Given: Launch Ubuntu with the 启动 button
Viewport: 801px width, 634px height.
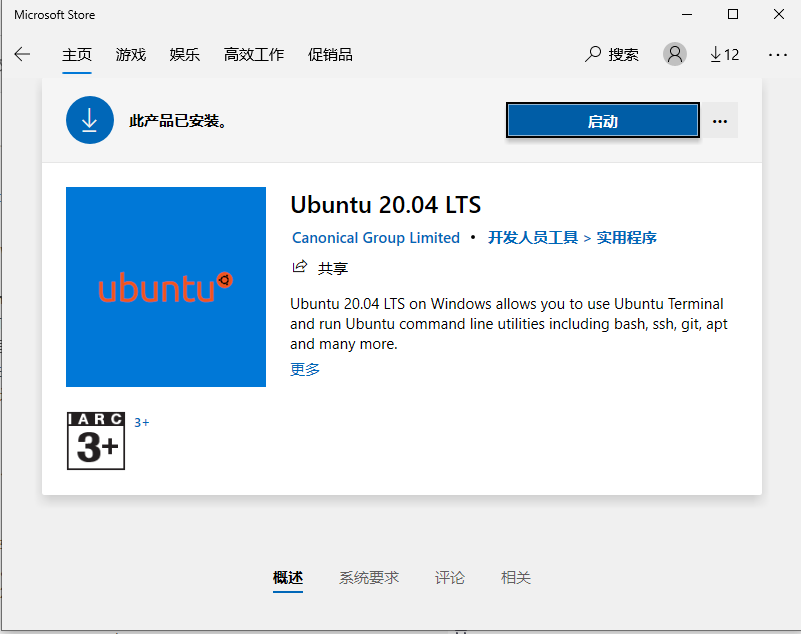Looking at the screenshot, I should [603, 121].
